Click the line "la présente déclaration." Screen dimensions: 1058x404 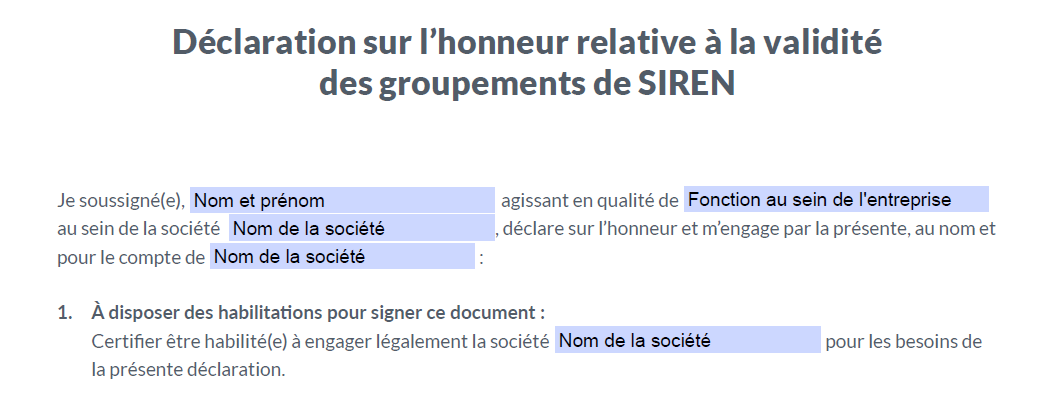coord(188,370)
